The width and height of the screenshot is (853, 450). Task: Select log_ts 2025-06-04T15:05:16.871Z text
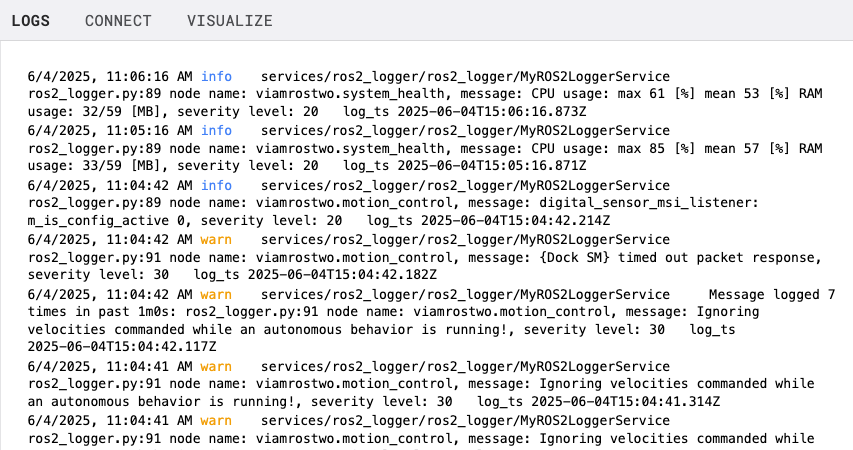(x=465, y=166)
